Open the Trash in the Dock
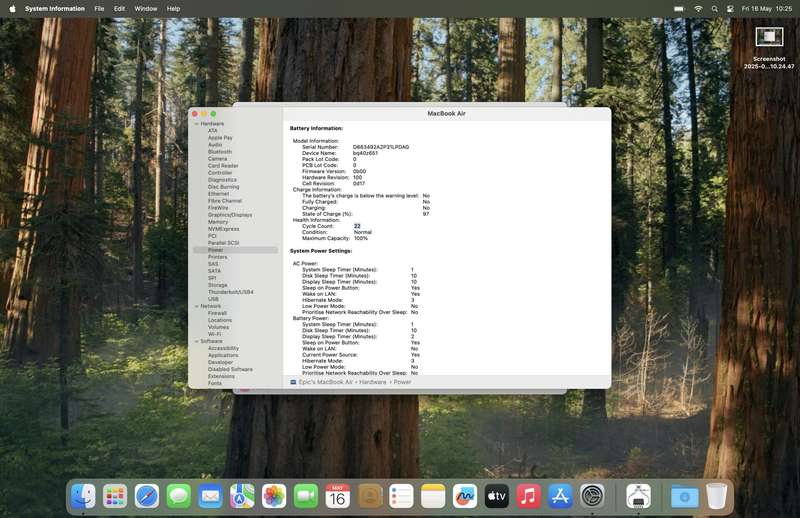Screen dimensions: 800x518 click(716, 496)
